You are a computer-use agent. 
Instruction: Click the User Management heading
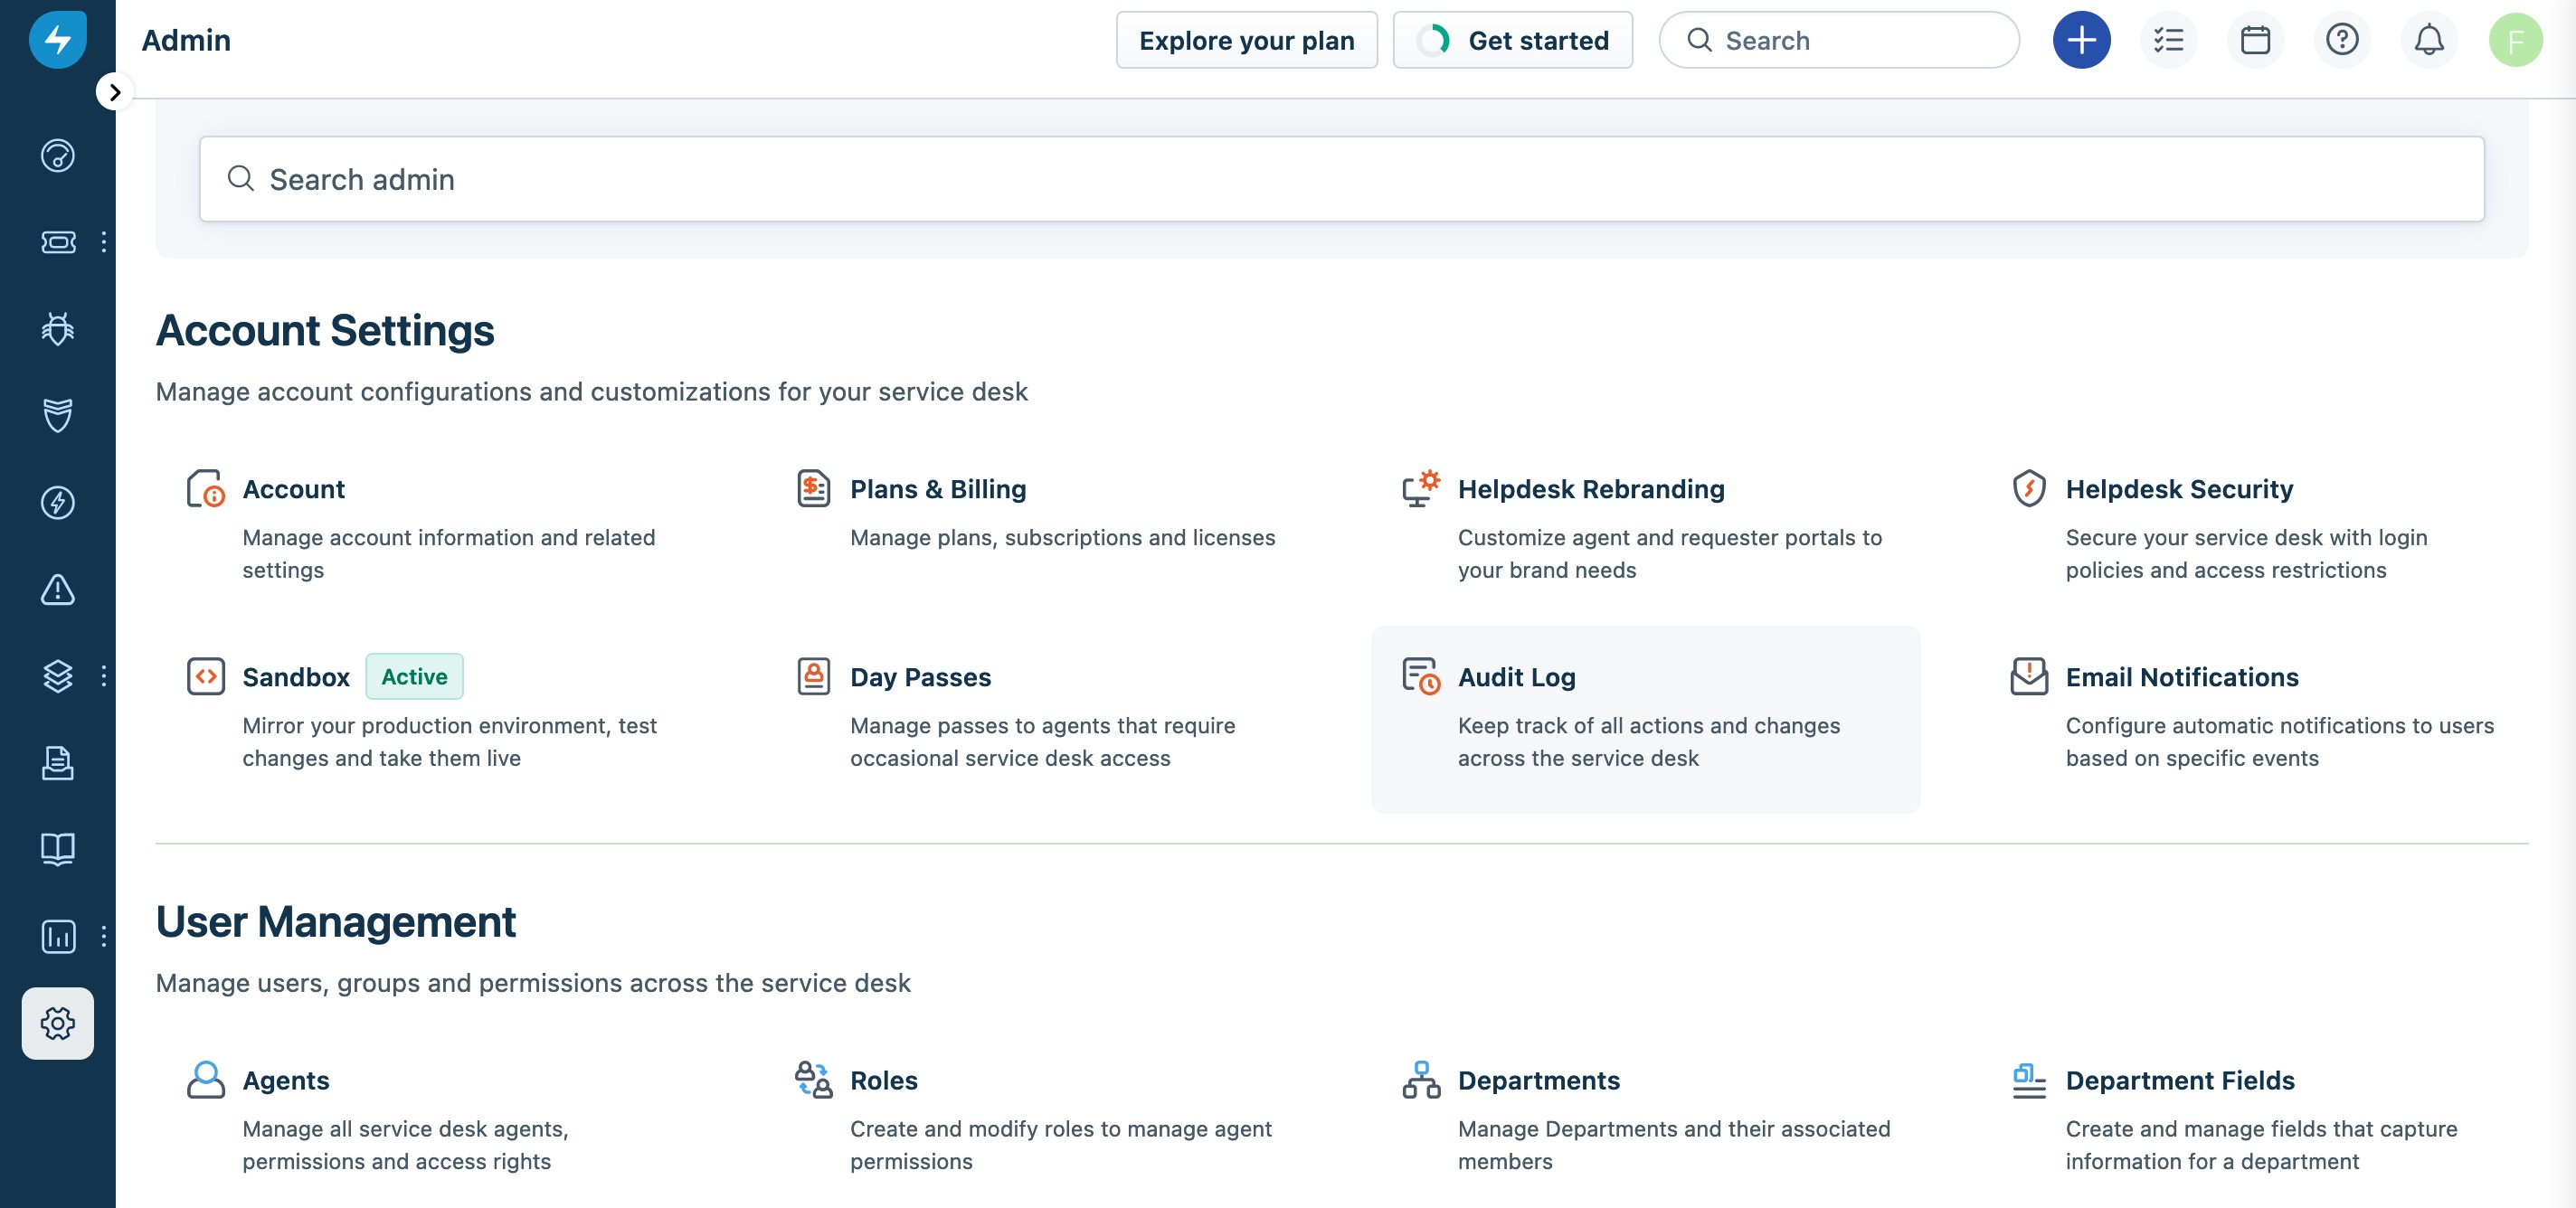(336, 922)
